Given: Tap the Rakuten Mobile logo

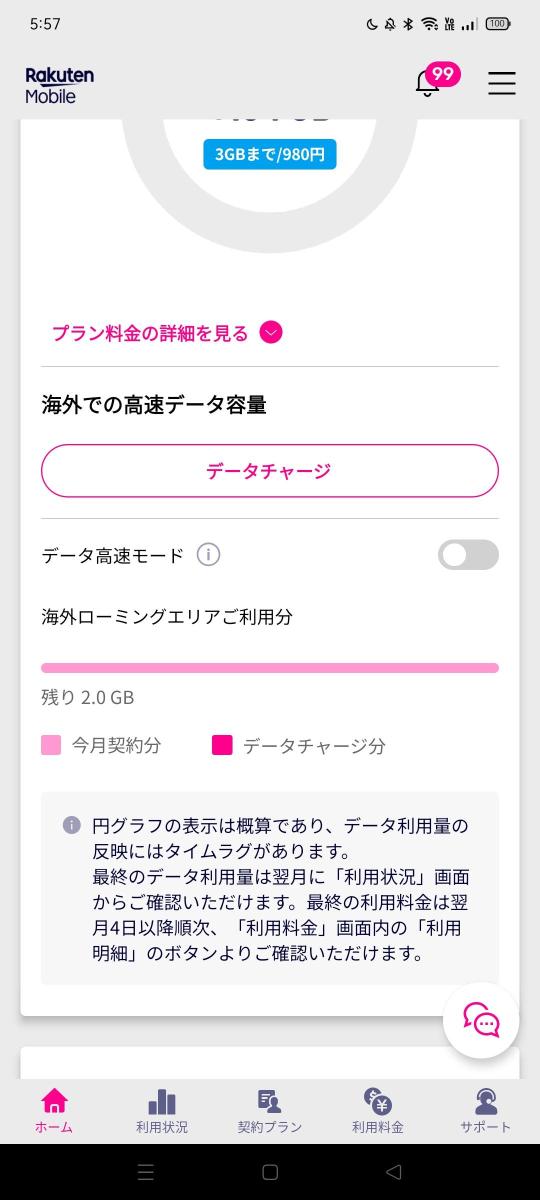Looking at the screenshot, I should pyautogui.click(x=60, y=85).
